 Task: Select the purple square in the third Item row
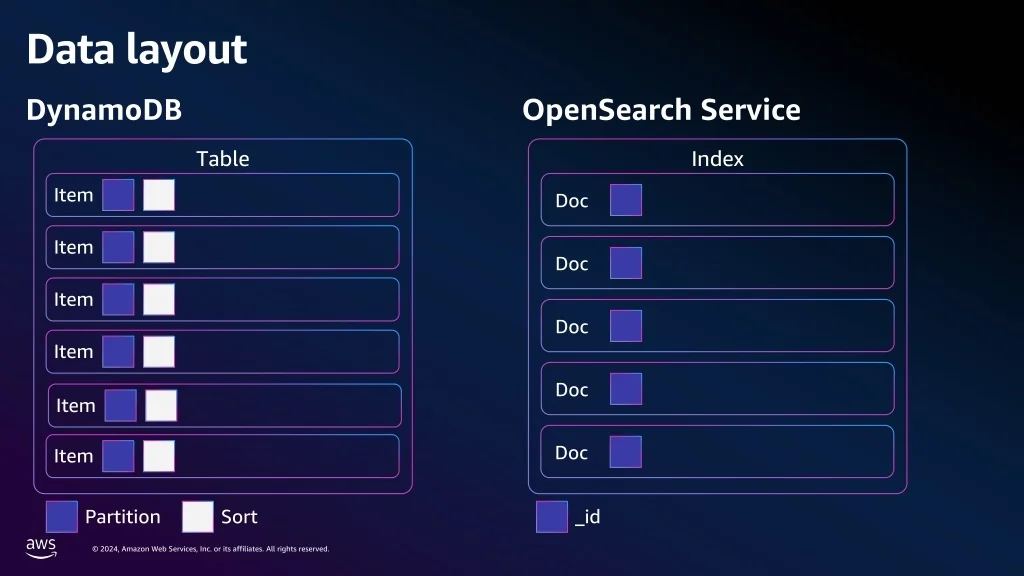(x=118, y=299)
